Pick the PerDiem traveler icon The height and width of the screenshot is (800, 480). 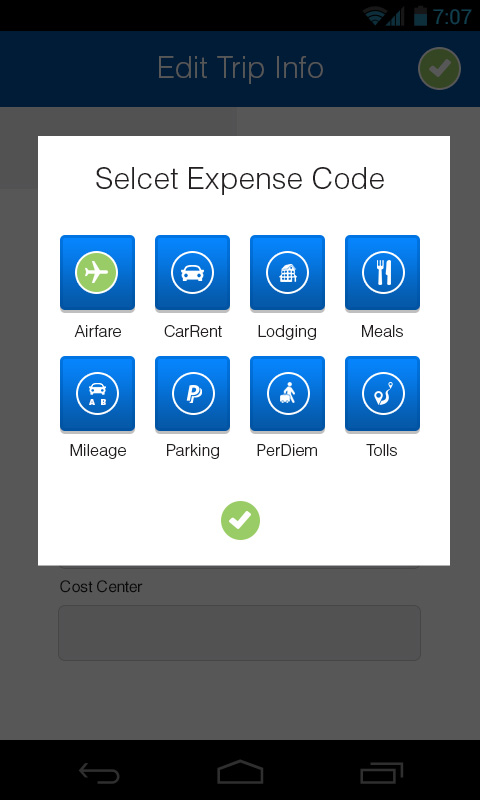click(287, 394)
